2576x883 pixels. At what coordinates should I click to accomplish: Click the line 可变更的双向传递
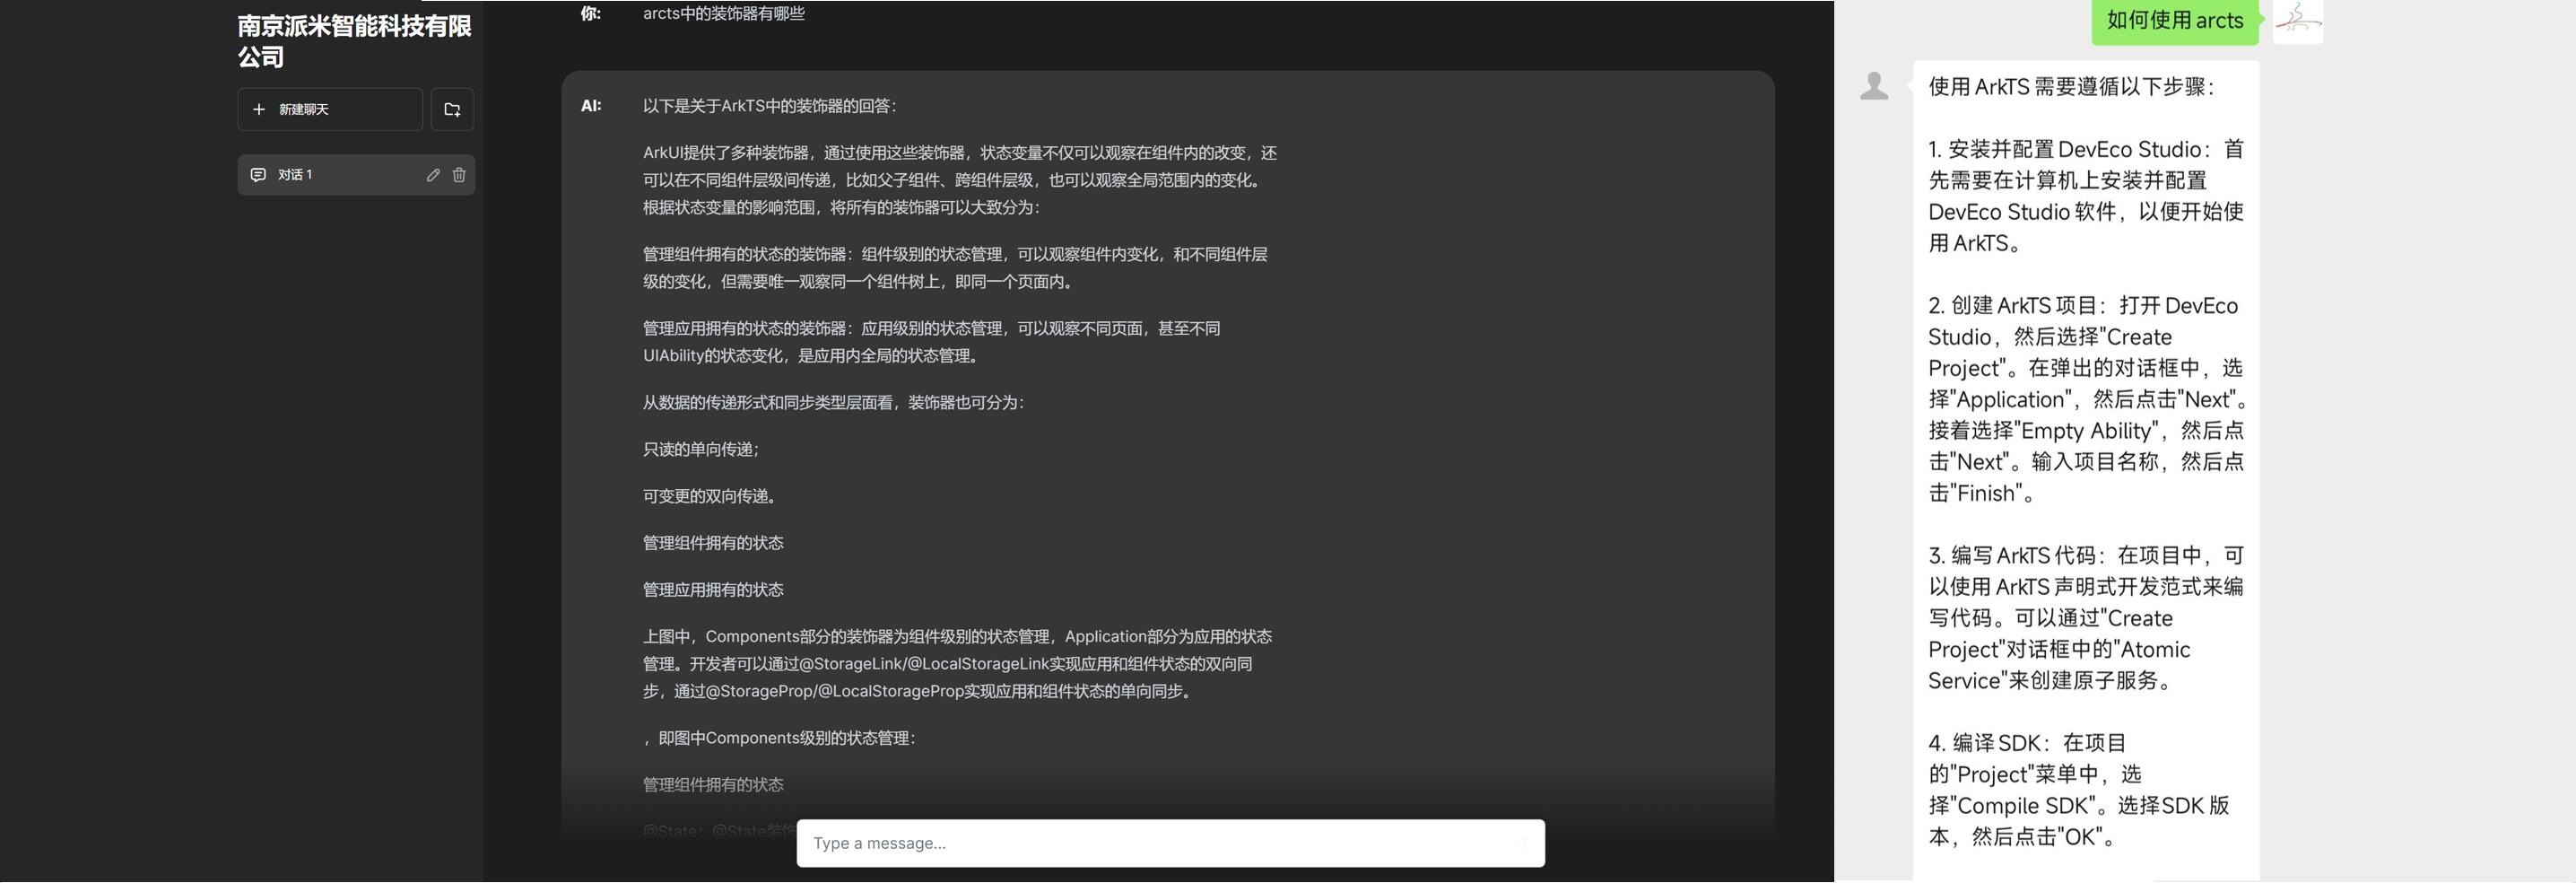(x=711, y=496)
